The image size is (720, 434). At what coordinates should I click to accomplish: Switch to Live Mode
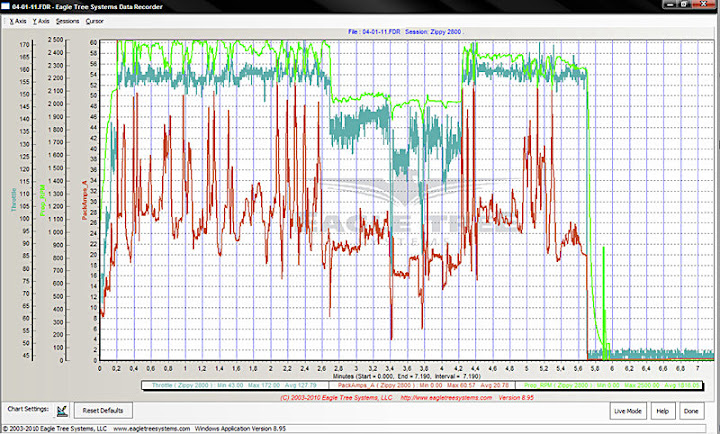(628, 411)
